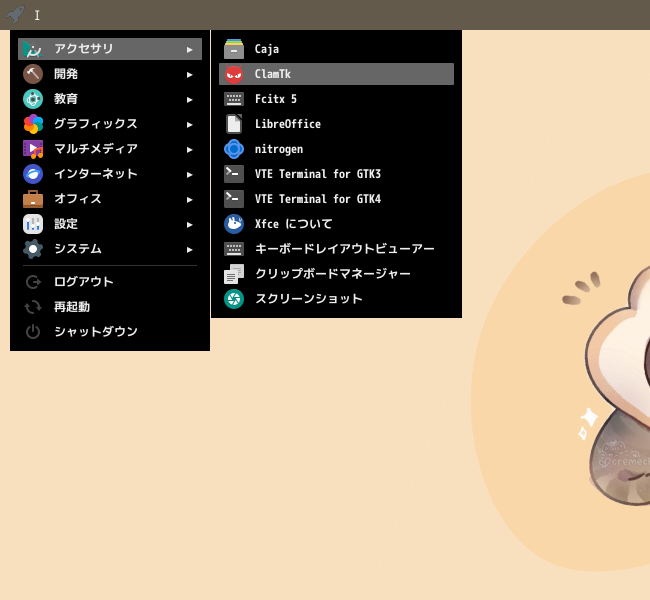Viewport: 650px width, 600px height.
Task: Open the インターネット category
Action: [x=110, y=174]
